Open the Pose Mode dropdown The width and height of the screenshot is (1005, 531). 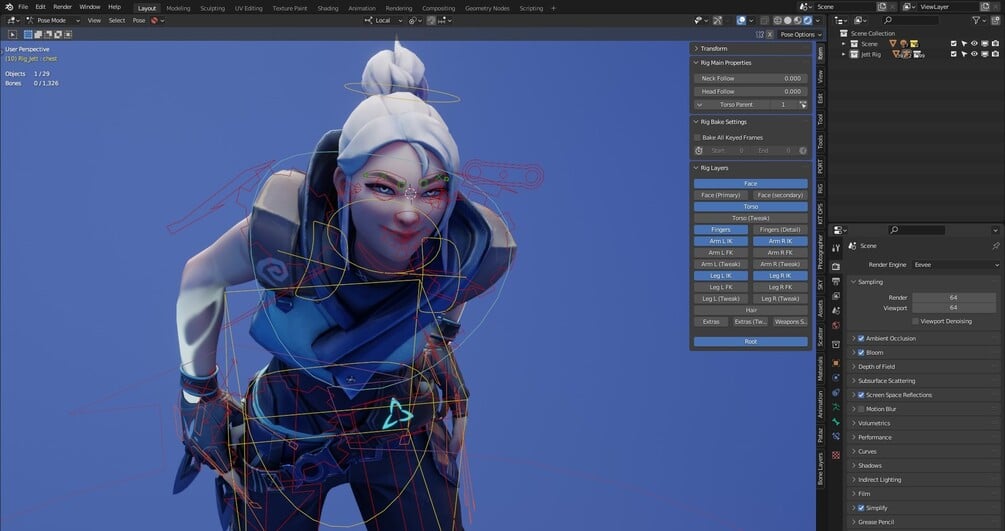53,21
